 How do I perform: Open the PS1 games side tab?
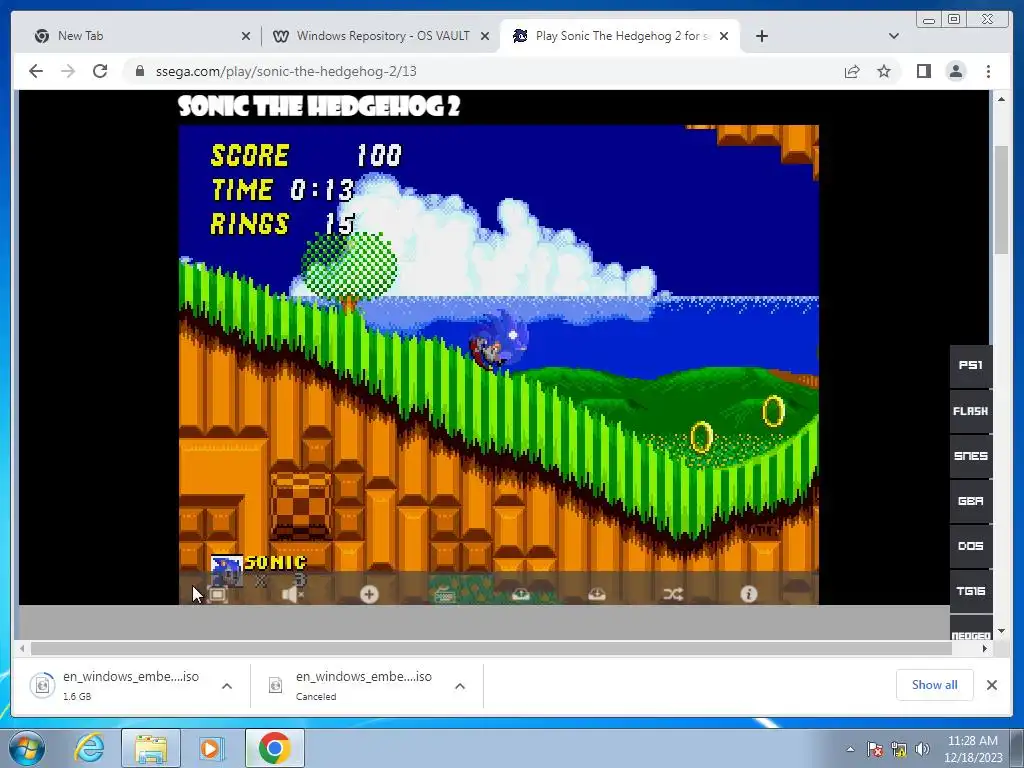970,366
